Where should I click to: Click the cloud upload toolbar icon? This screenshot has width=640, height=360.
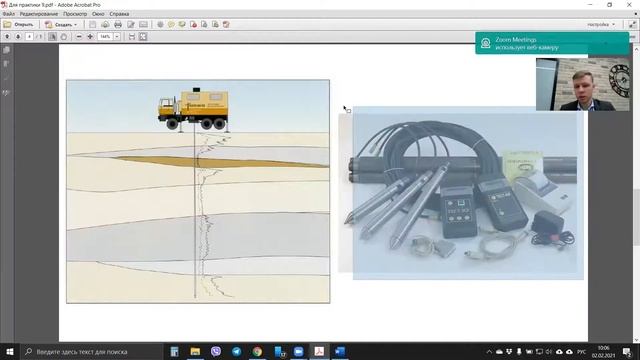point(105,24)
